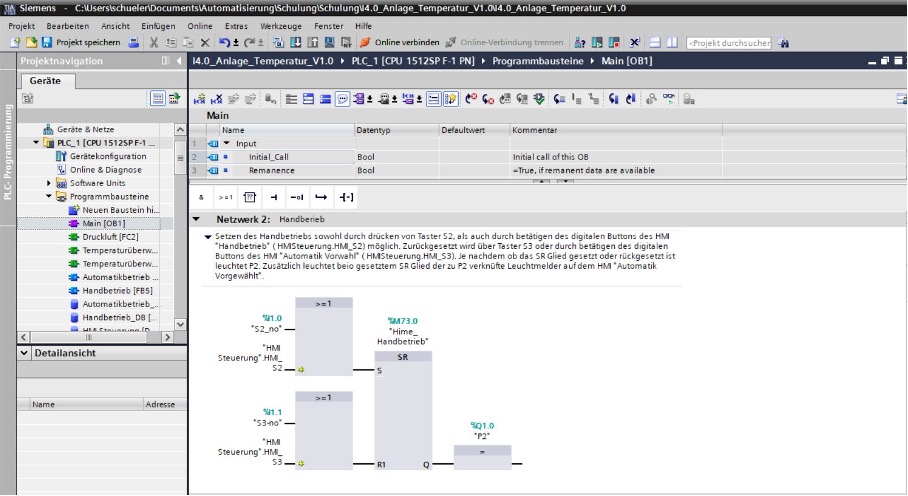Open Geräte & Netze in project tree
This screenshot has width=908, height=496.
(x=84, y=130)
